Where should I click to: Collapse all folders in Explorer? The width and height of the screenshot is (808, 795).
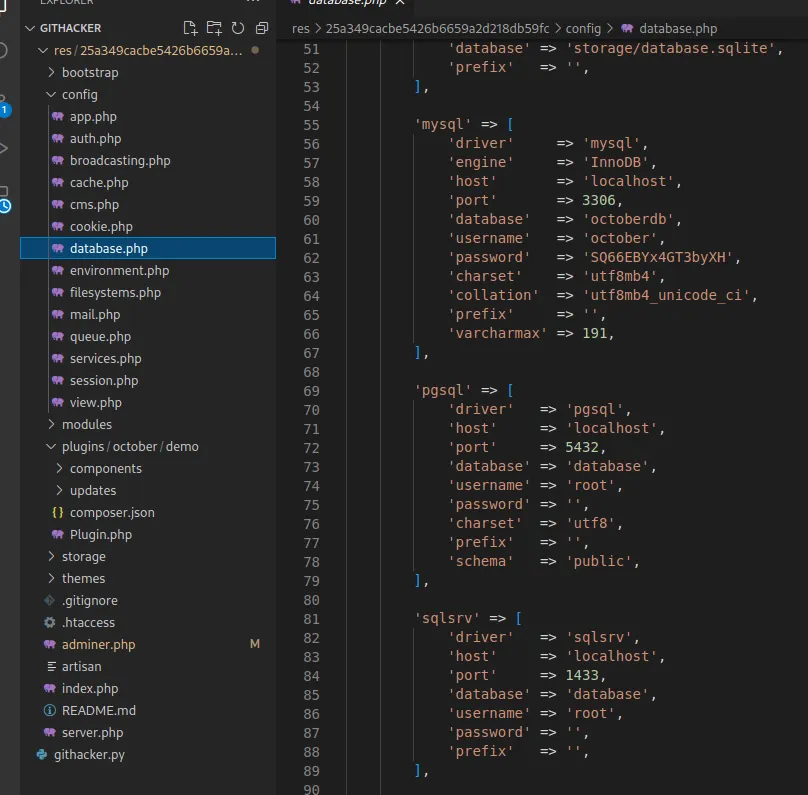click(x=262, y=28)
